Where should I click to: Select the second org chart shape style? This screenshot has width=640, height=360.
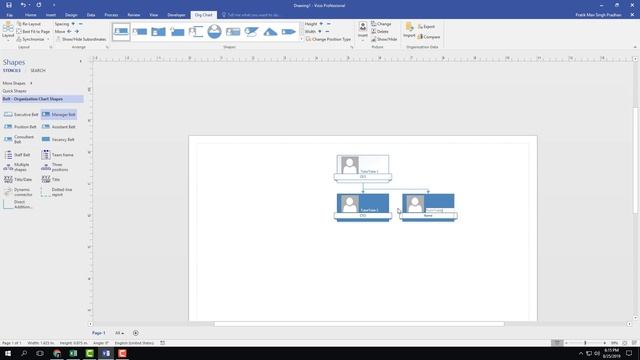click(140, 31)
